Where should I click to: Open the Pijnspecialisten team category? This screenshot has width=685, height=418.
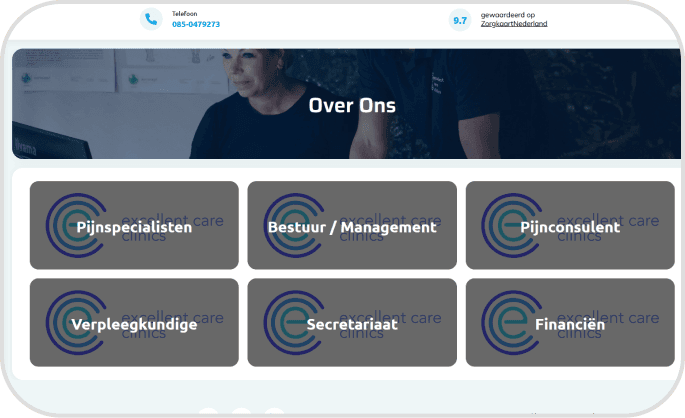click(x=134, y=227)
